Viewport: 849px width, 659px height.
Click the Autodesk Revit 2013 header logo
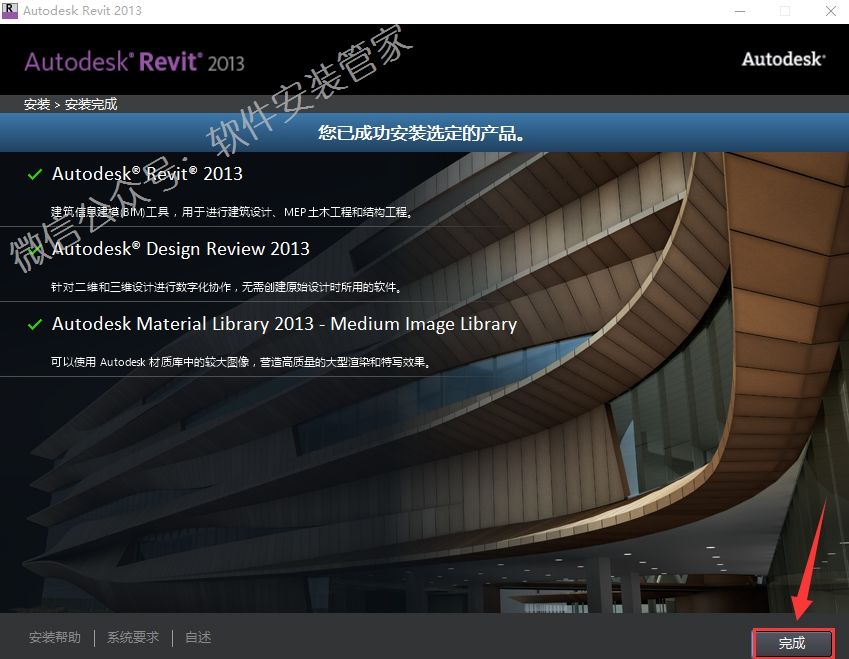(134, 61)
